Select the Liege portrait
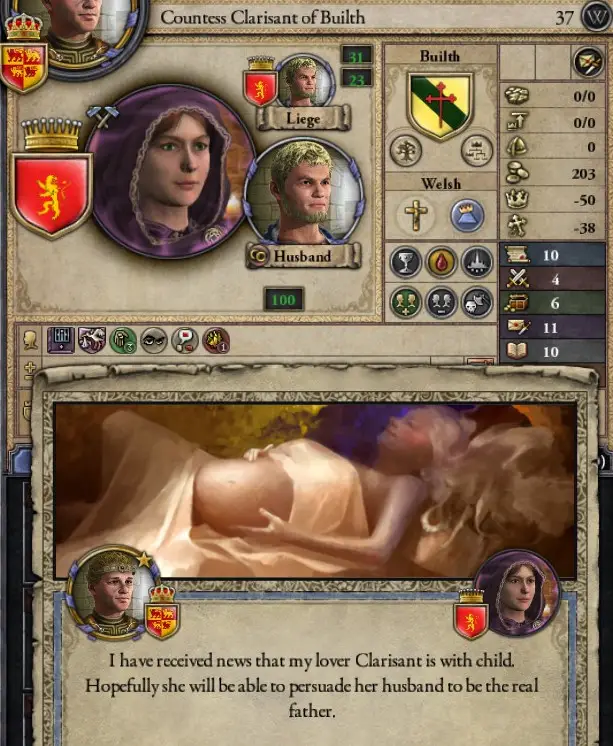The image size is (613, 746). pos(304,81)
